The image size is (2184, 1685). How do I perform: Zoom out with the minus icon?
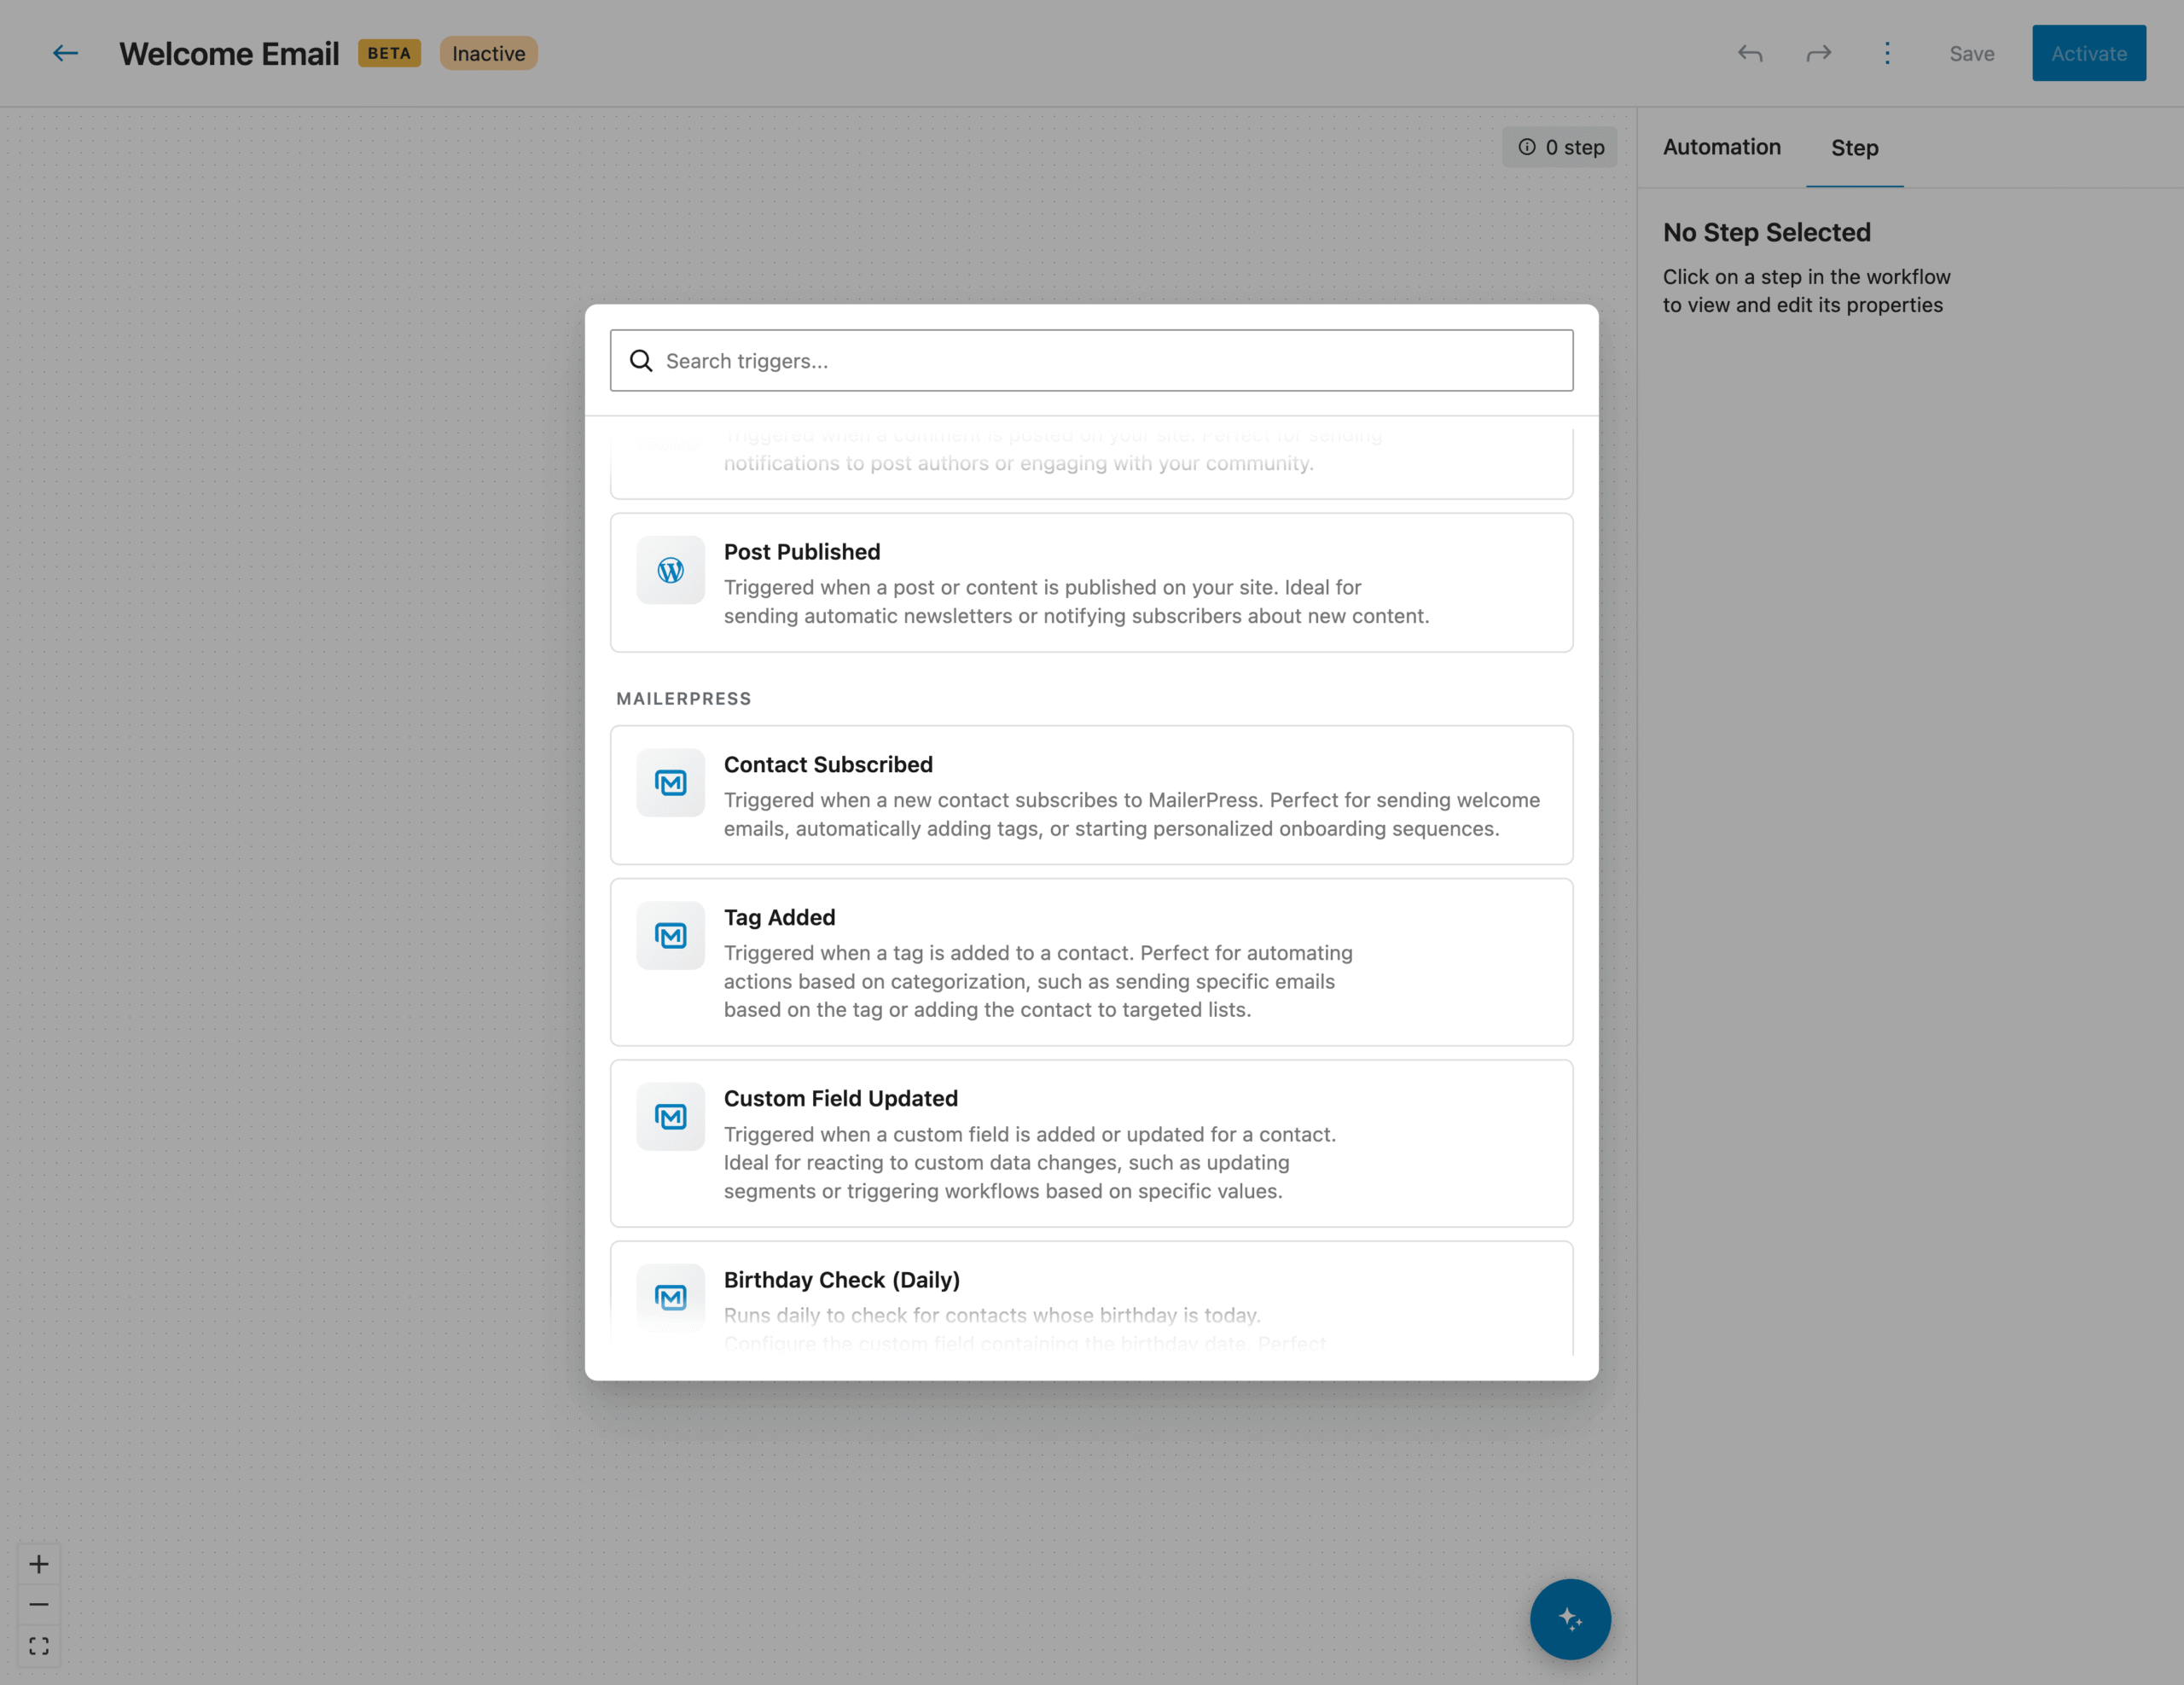(x=39, y=1605)
